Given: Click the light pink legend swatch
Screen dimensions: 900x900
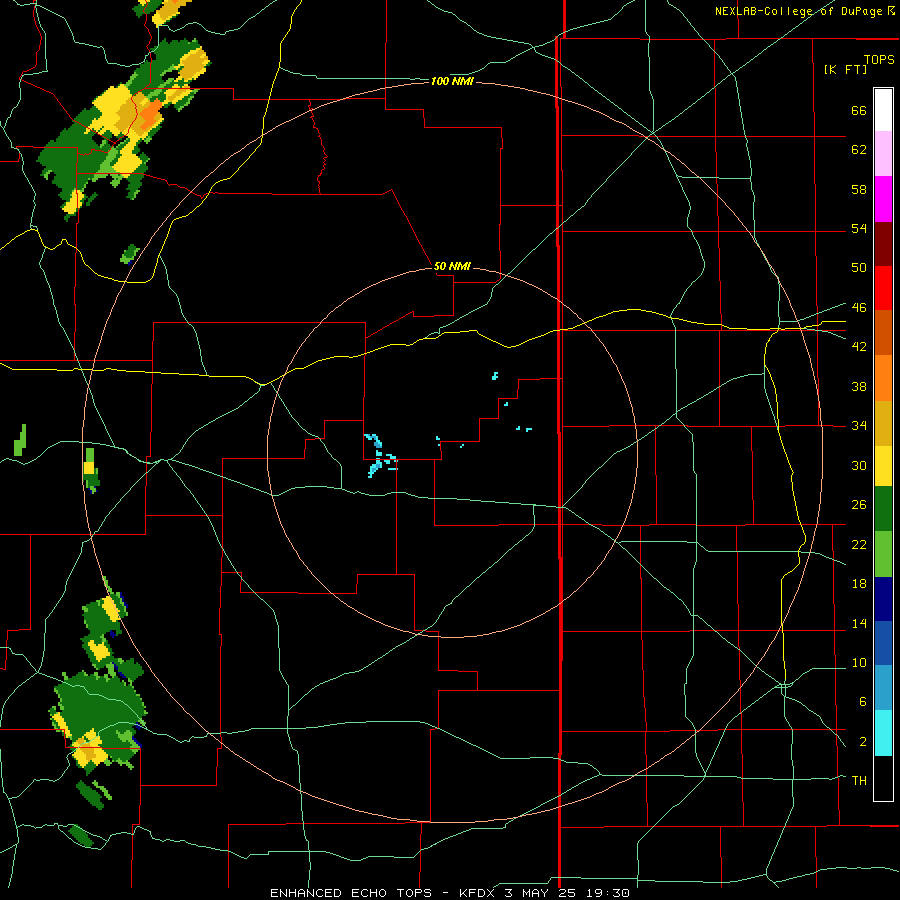Looking at the screenshot, I should pos(883,154).
